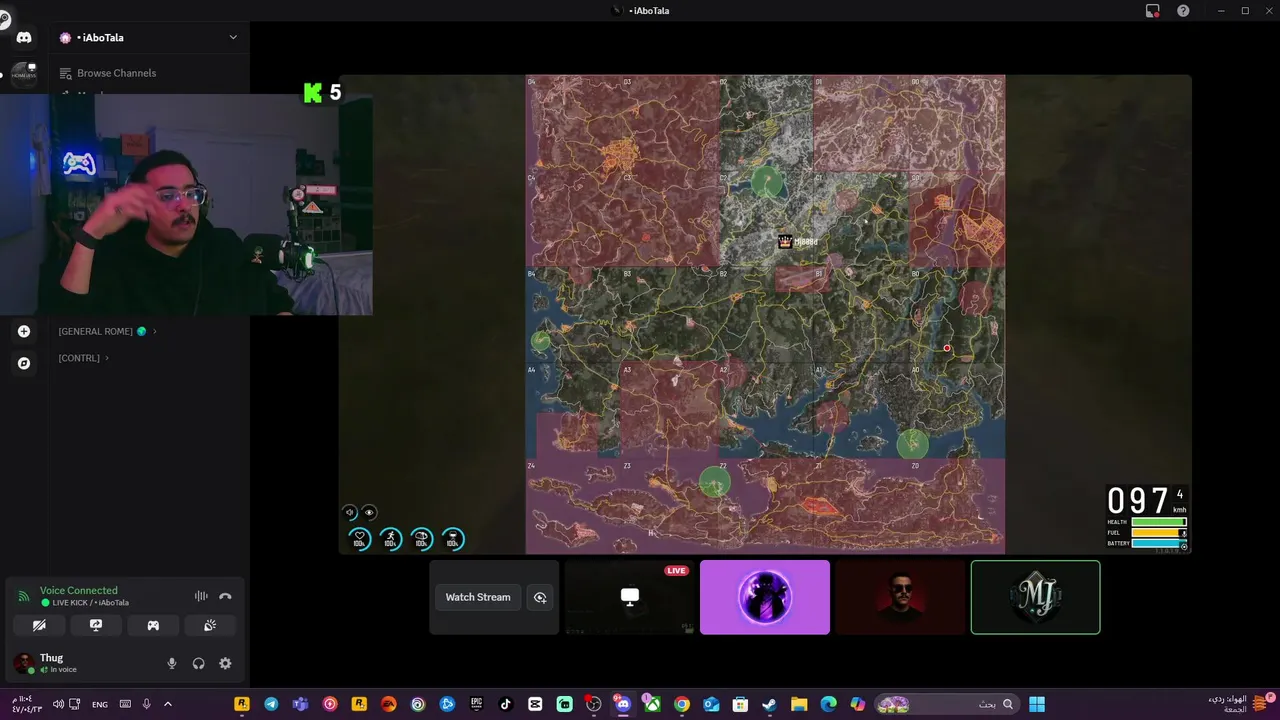Click the BATTERY blue bar
Viewport: 1280px width, 720px height.
pyautogui.click(x=1158, y=543)
